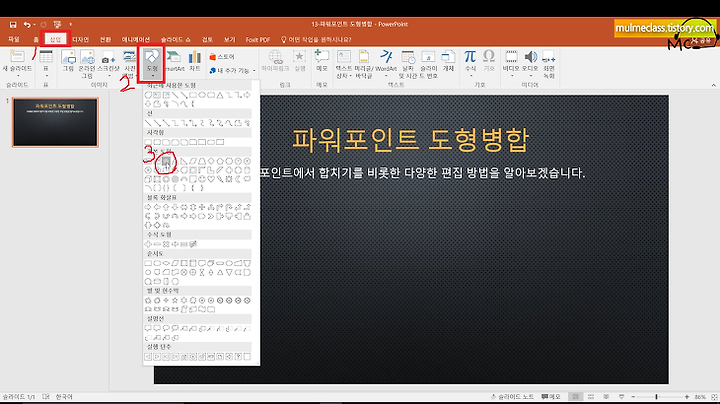Switch to the Design (디자인) tab
This screenshot has height=404, width=720.
click(x=80, y=39)
